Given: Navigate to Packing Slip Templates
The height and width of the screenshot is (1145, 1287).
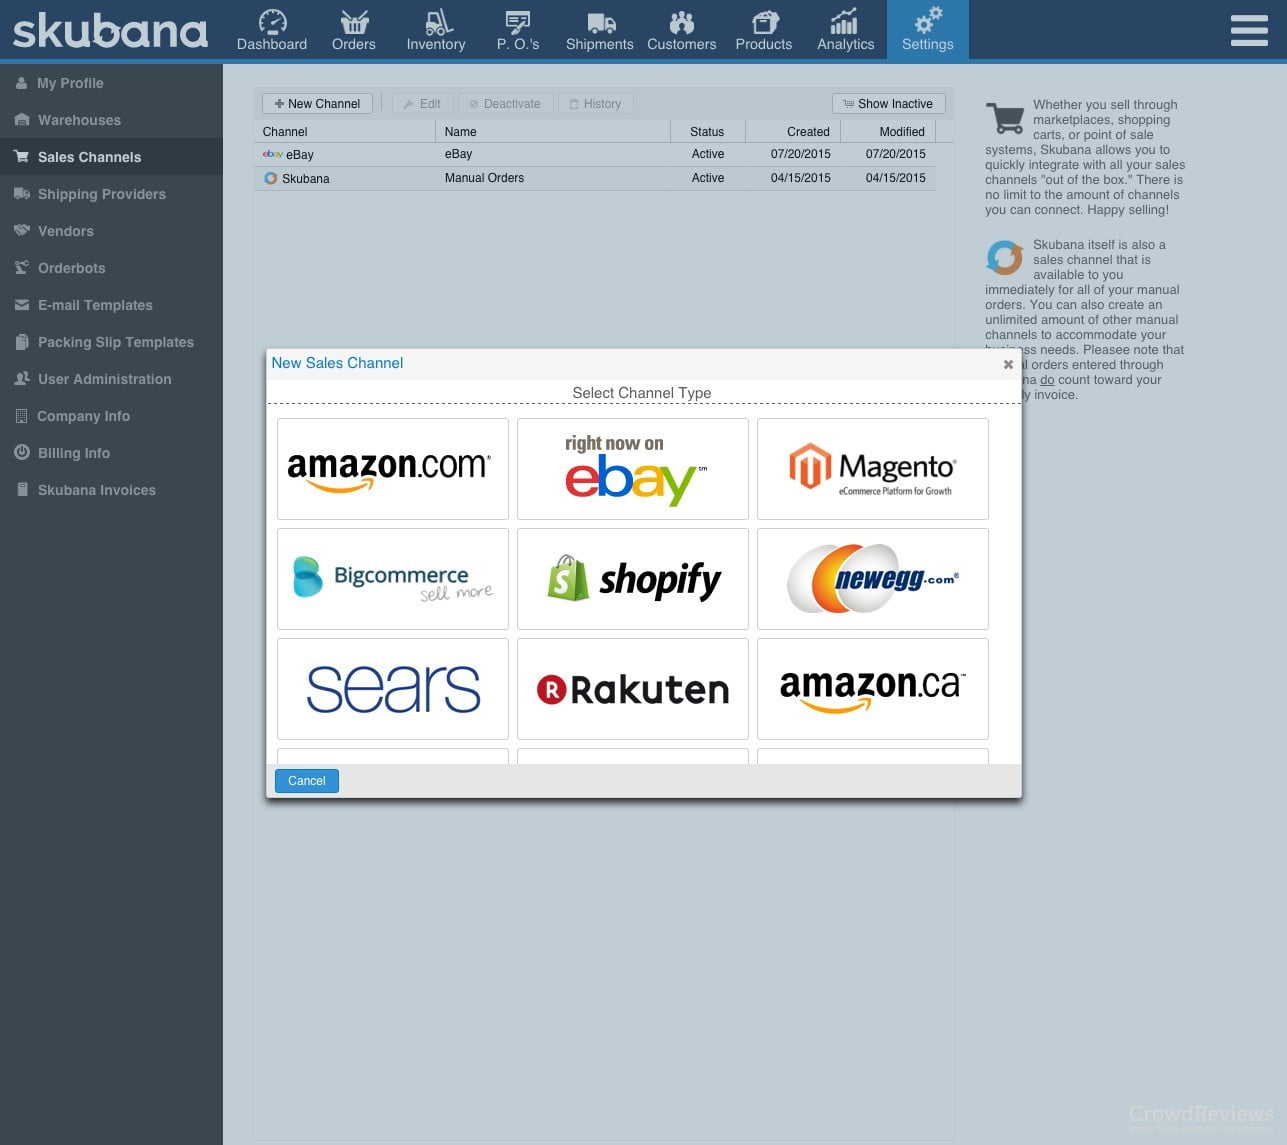Looking at the screenshot, I should tap(115, 342).
